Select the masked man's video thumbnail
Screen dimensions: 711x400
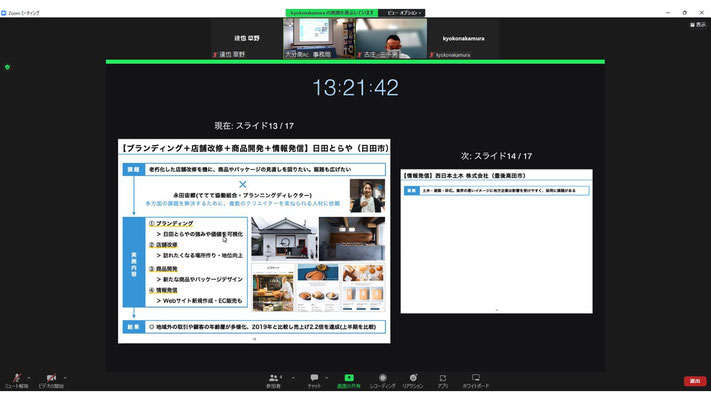pyautogui.click(x=391, y=39)
